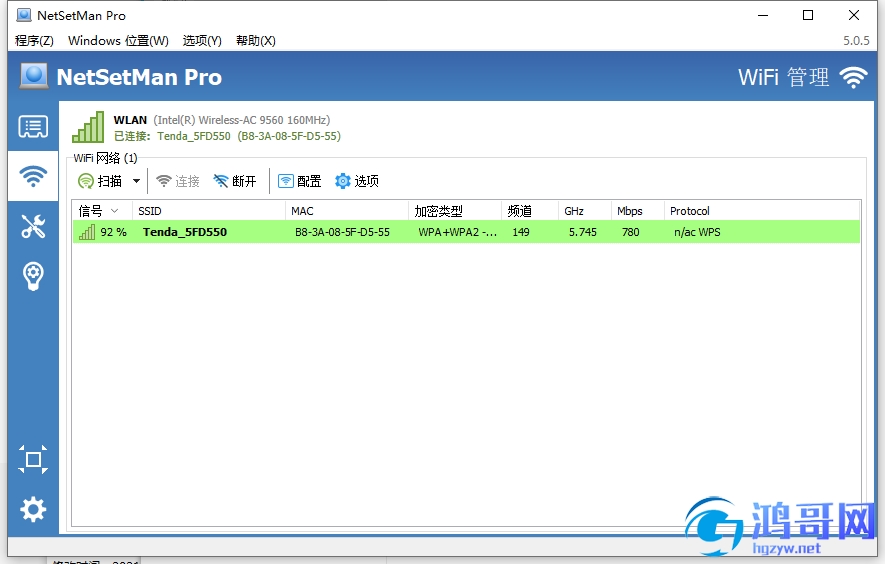Click the WiFi 管理 header label
This screenshot has height=564, width=885.
(783, 77)
